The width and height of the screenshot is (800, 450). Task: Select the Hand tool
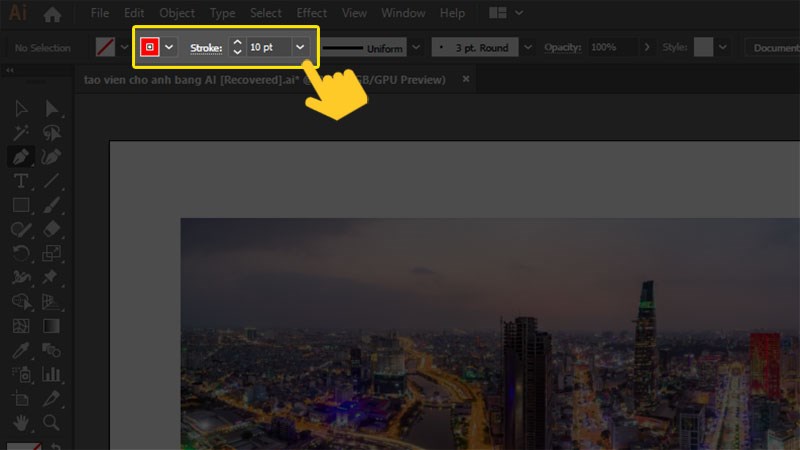coord(21,422)
